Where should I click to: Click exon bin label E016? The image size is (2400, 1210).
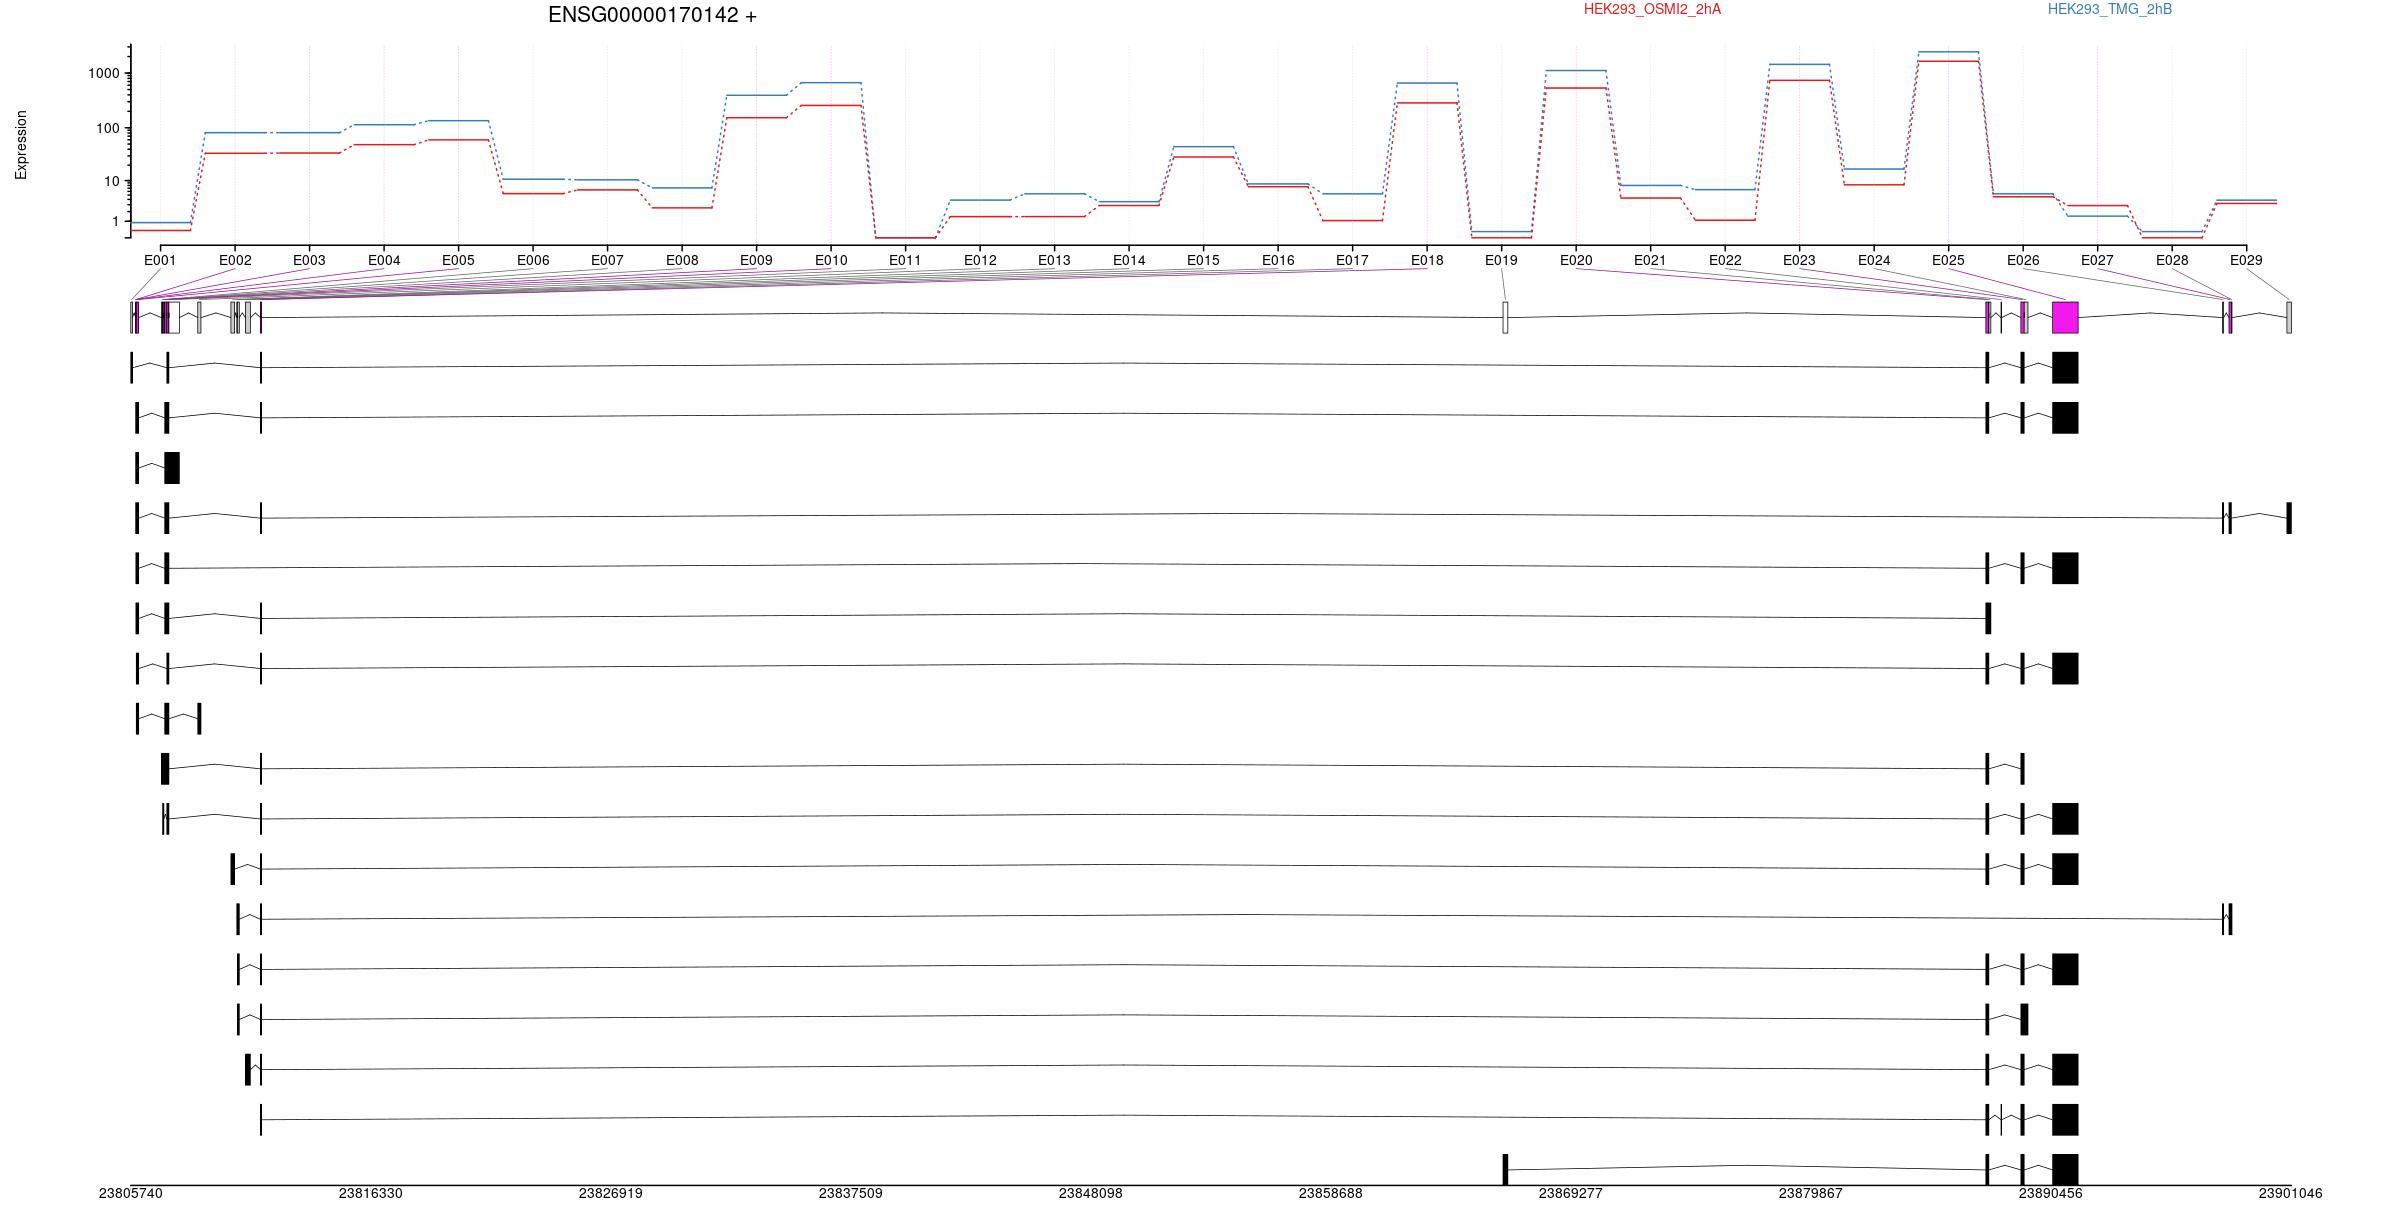pos(1278,260)
